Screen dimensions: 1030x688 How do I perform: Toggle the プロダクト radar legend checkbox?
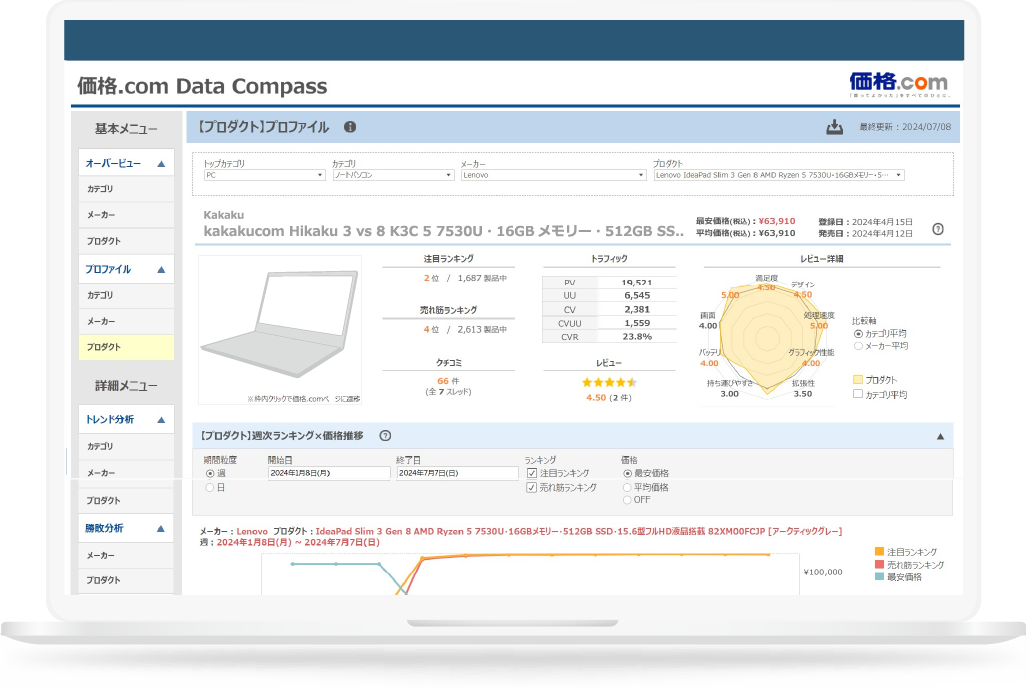click(857, 380)
